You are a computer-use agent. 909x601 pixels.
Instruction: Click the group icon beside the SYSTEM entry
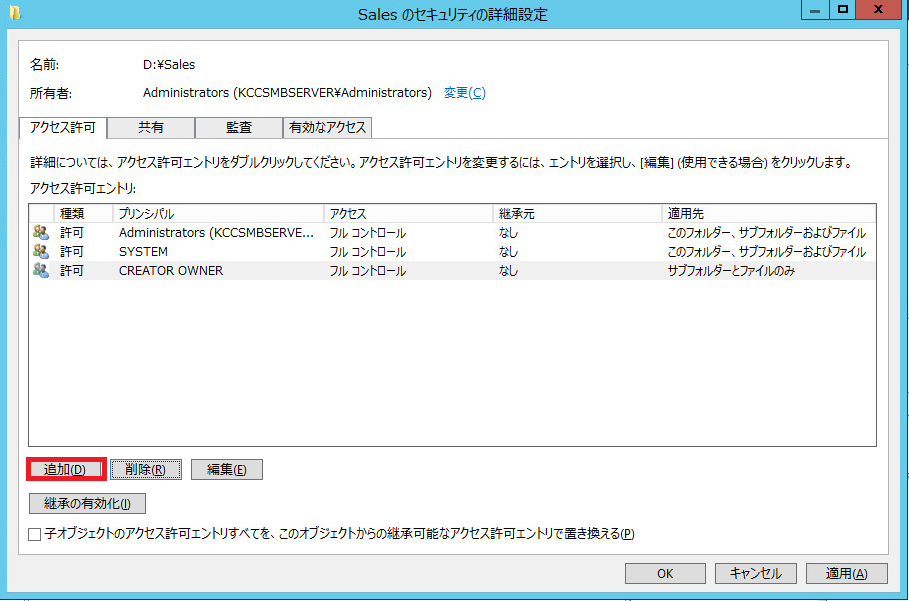(40, 251)
